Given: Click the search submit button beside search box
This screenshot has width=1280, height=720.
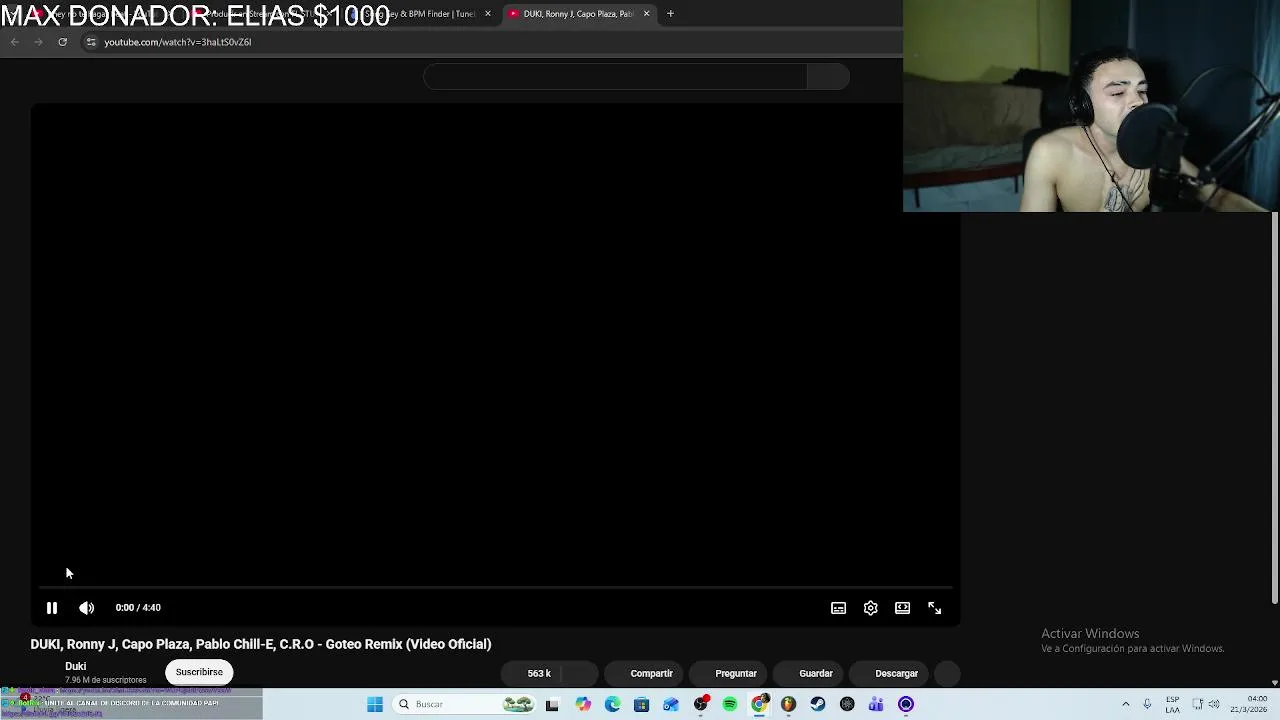Looking at the screenshot, I should pos(828,77).
